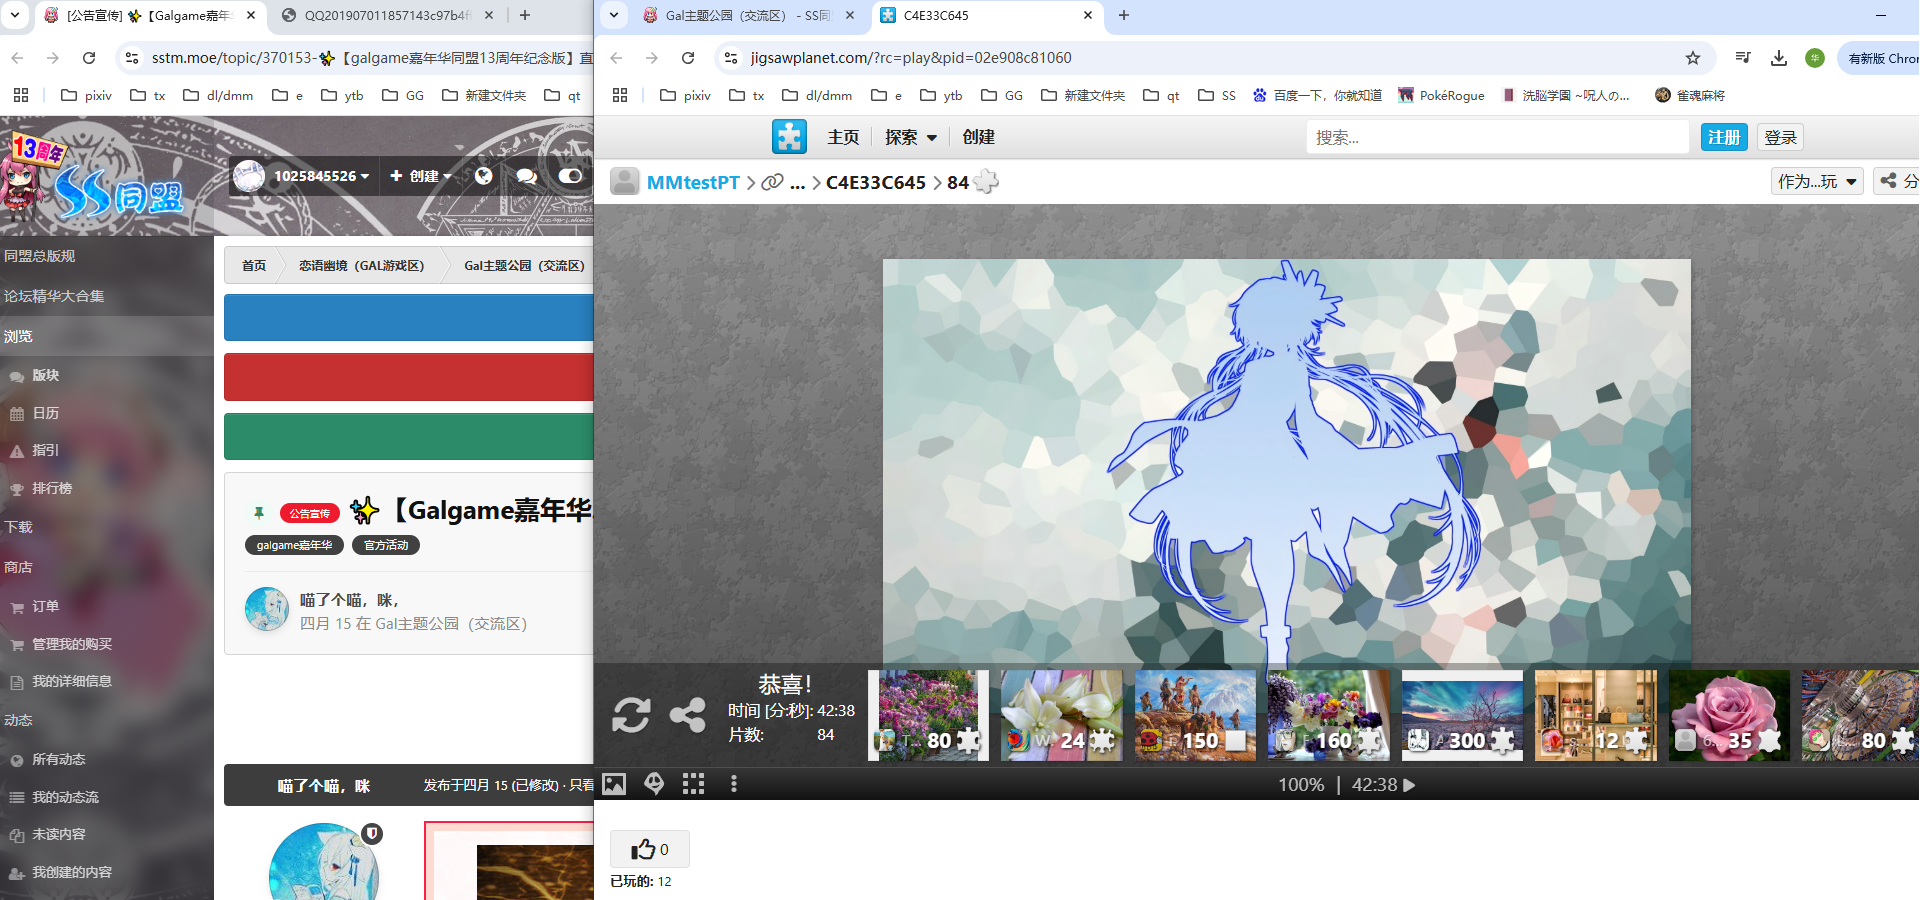Viewport: 1920px width, 900px height.
Task: Open new tab in the right Chrome window
Action: click(x=1124, y=15)
